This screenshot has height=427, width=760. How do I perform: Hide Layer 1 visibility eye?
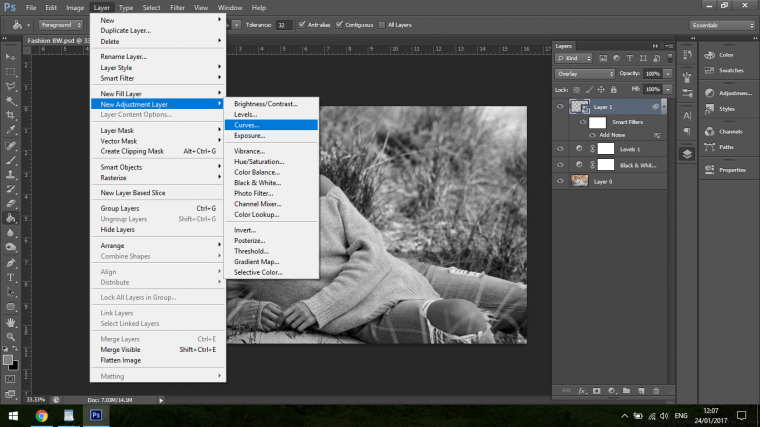(x=560, y=107)
